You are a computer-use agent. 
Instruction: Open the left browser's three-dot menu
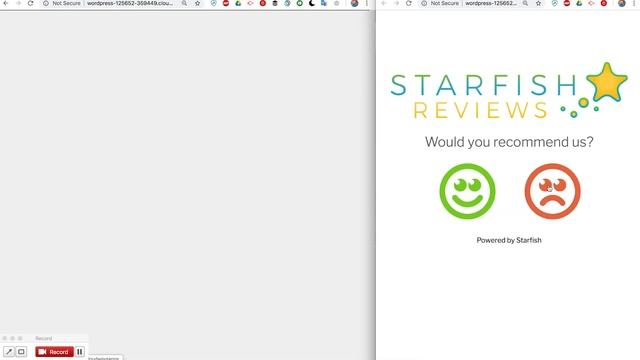(x=367, y=3)
